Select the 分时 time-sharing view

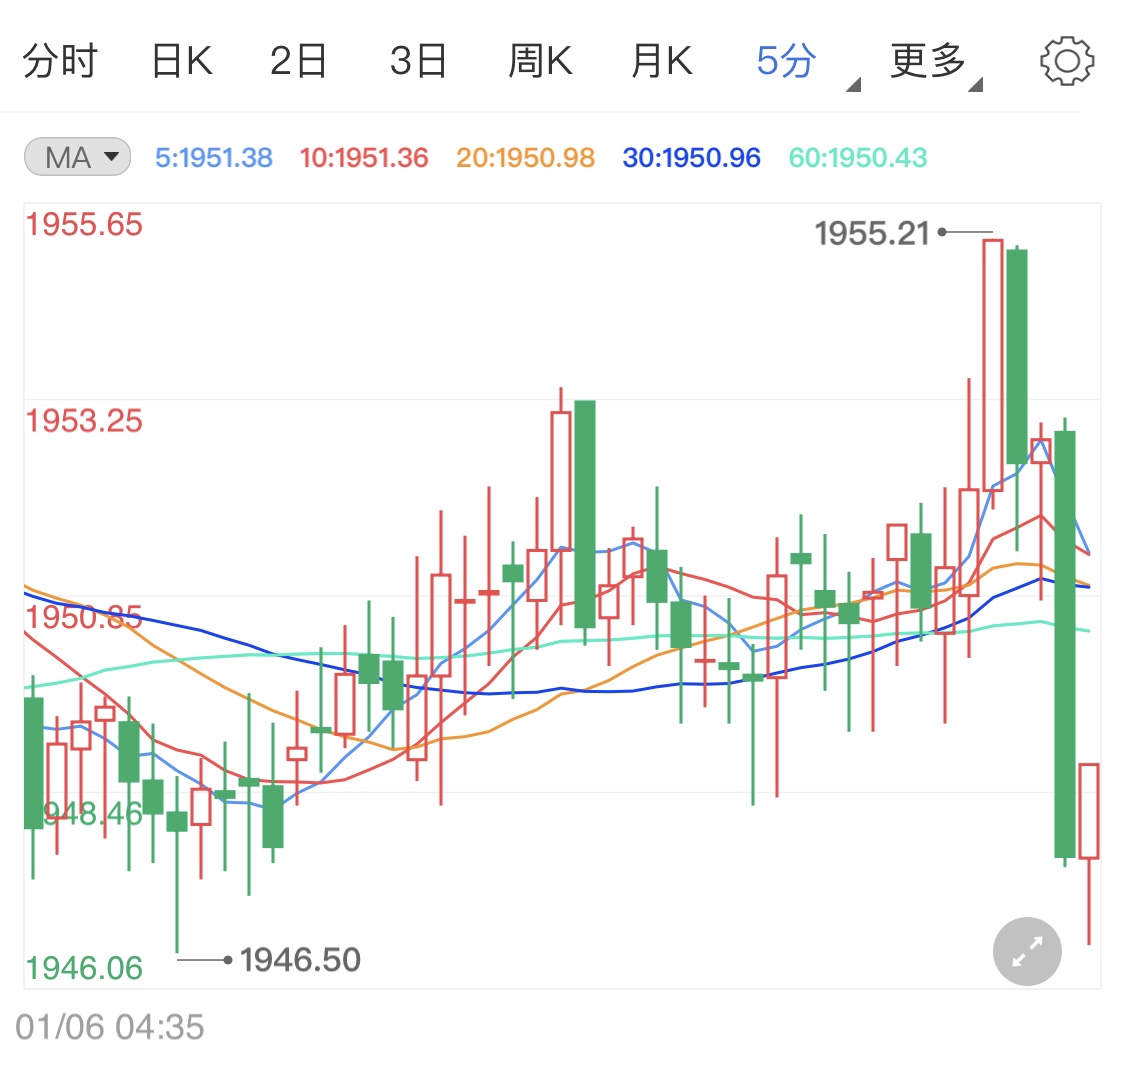click(x=60, y=60)
